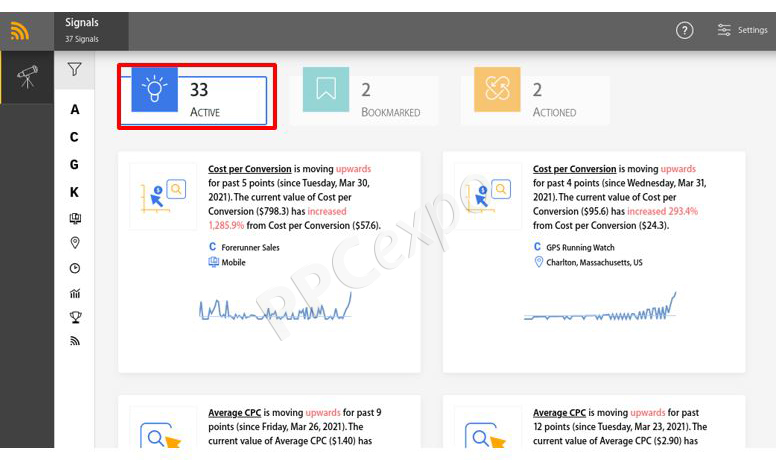The width and height of the screenshot is (776, 464).
Task: Filter by clock time icon in sidebar
Action: tap(75, 268)
